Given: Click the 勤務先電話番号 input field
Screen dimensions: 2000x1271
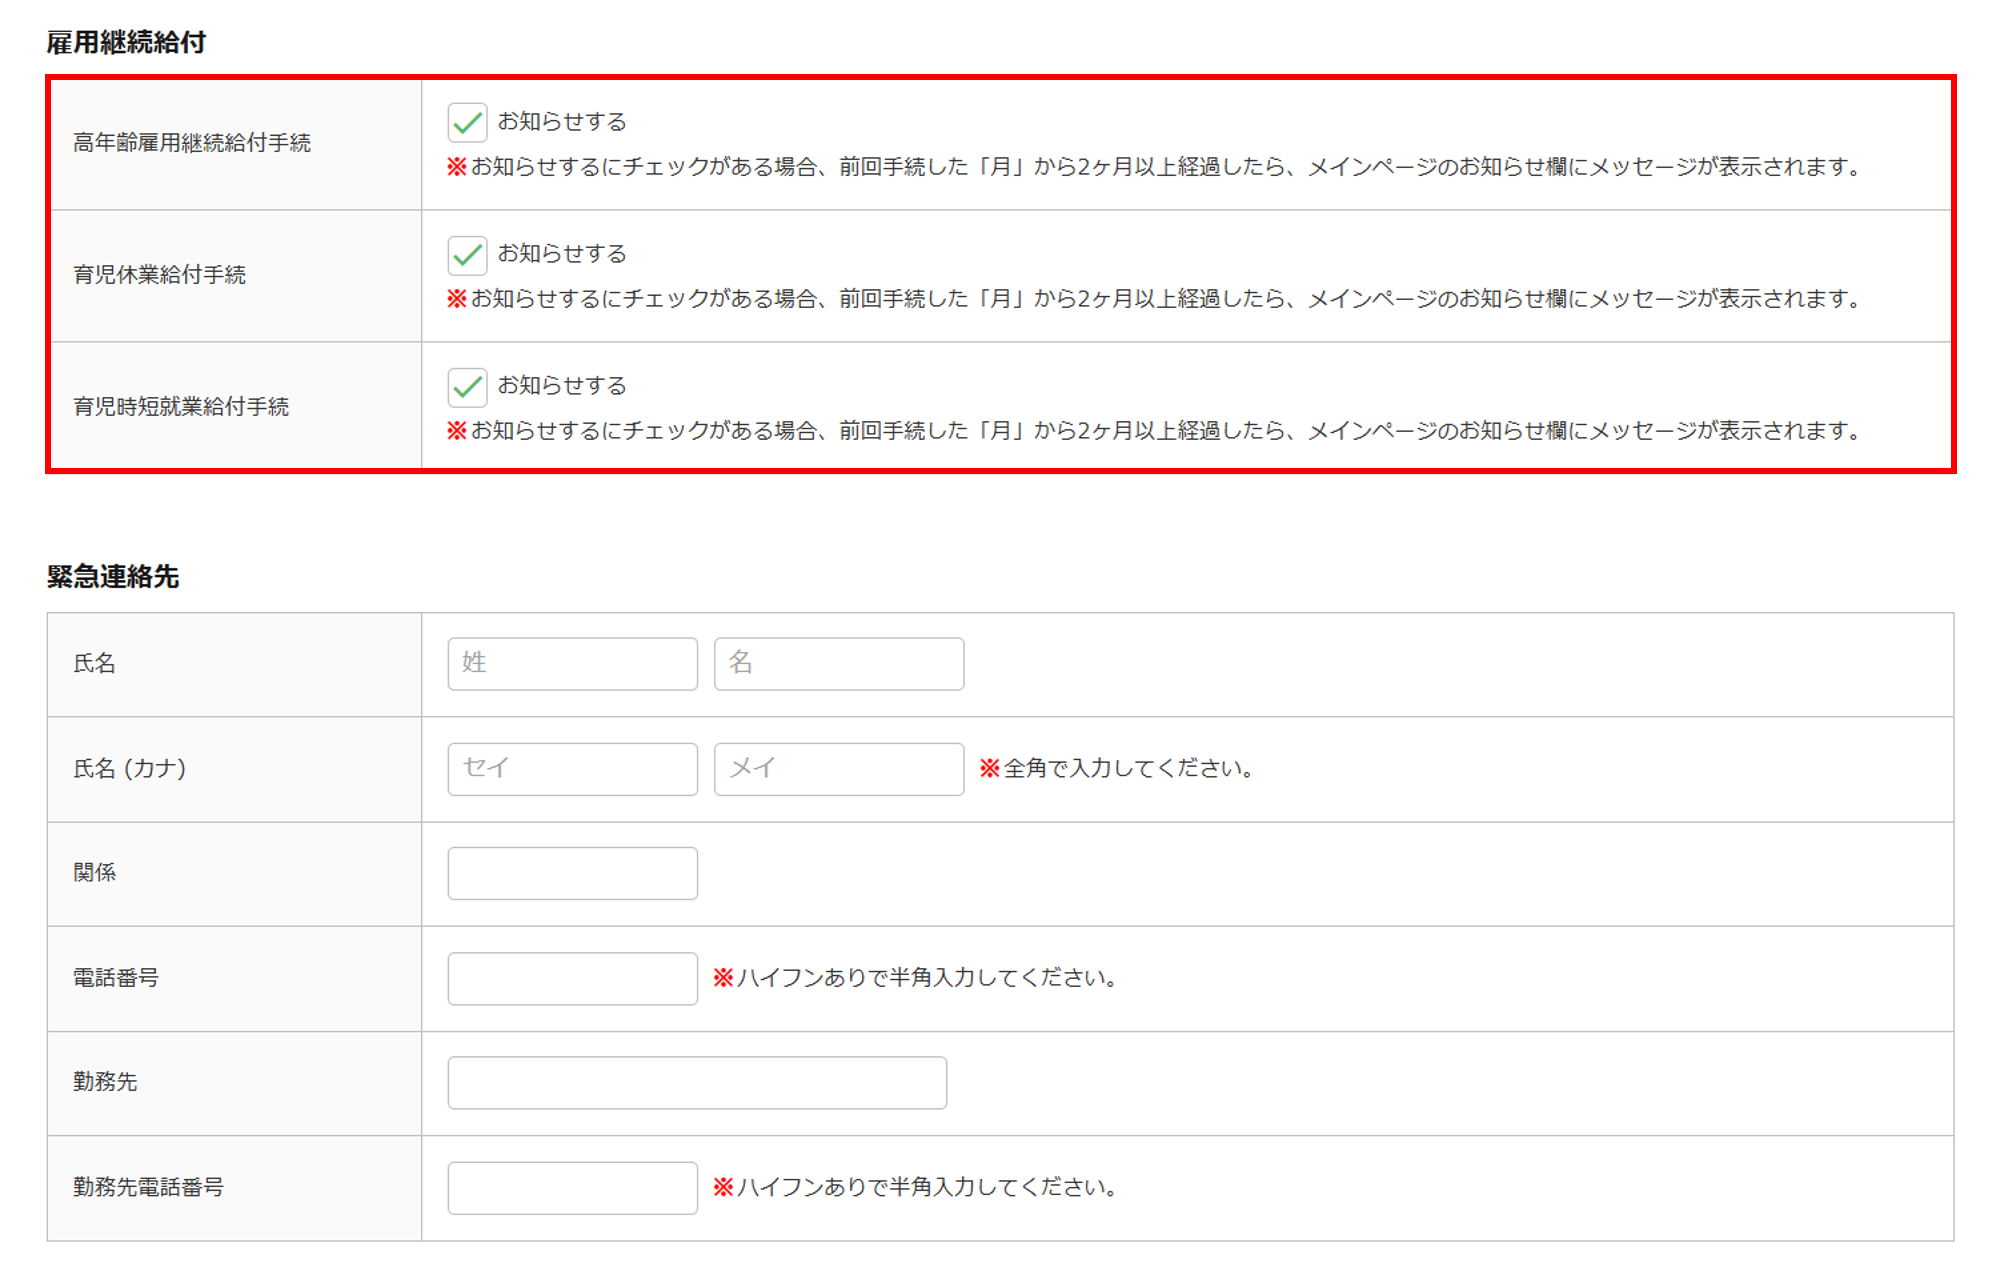Looking at the screenshot, I should 572,1187.
